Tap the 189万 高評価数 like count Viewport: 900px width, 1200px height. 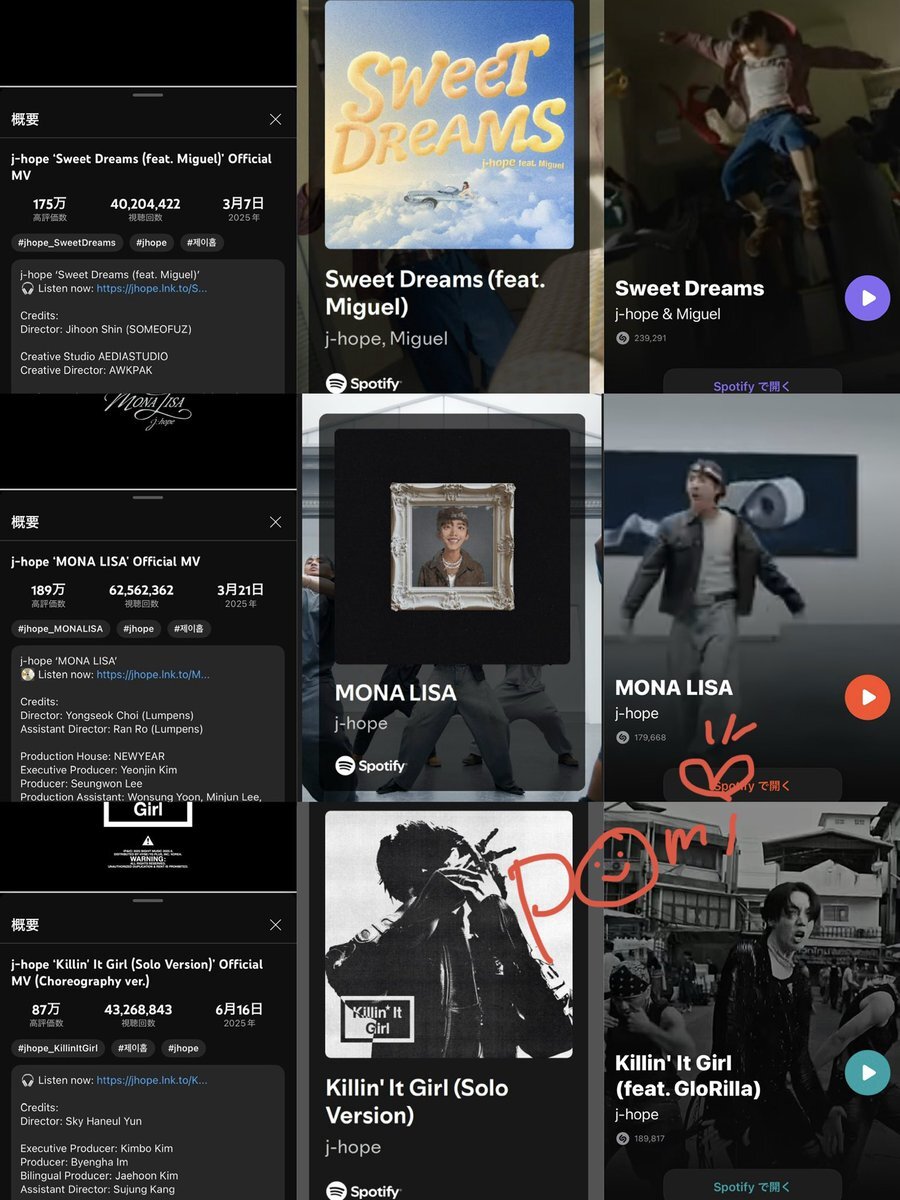[x=49, y=595]
